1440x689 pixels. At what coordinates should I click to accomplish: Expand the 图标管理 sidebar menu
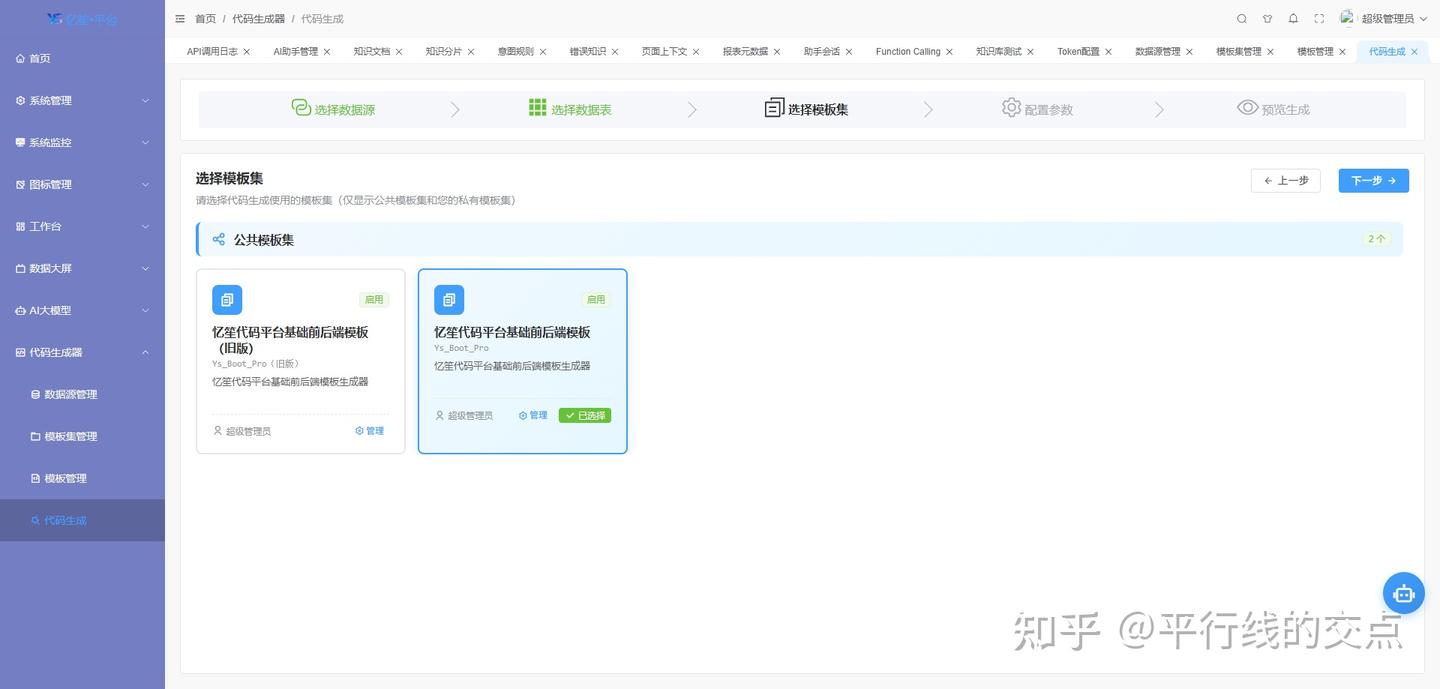tap(82, 185)
